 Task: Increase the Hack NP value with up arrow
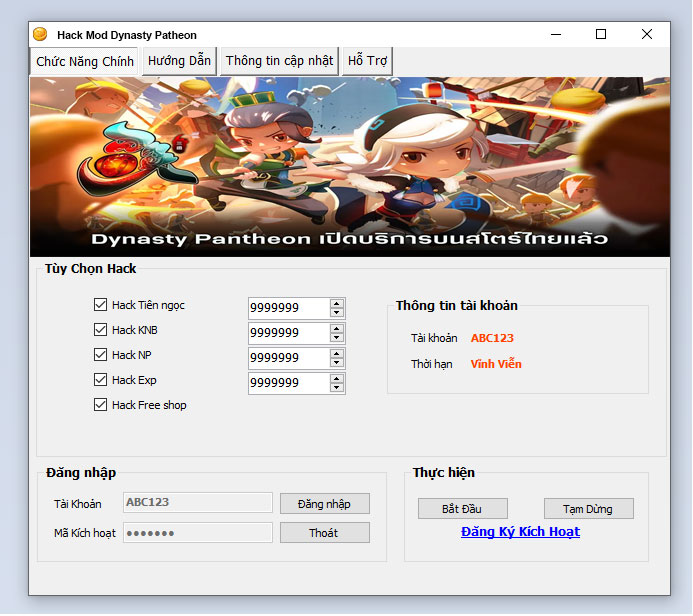coord(337,354)
